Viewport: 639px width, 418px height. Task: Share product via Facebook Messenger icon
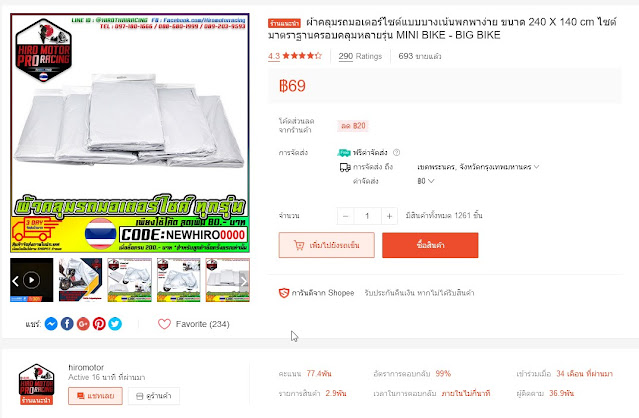pos(51,324)
